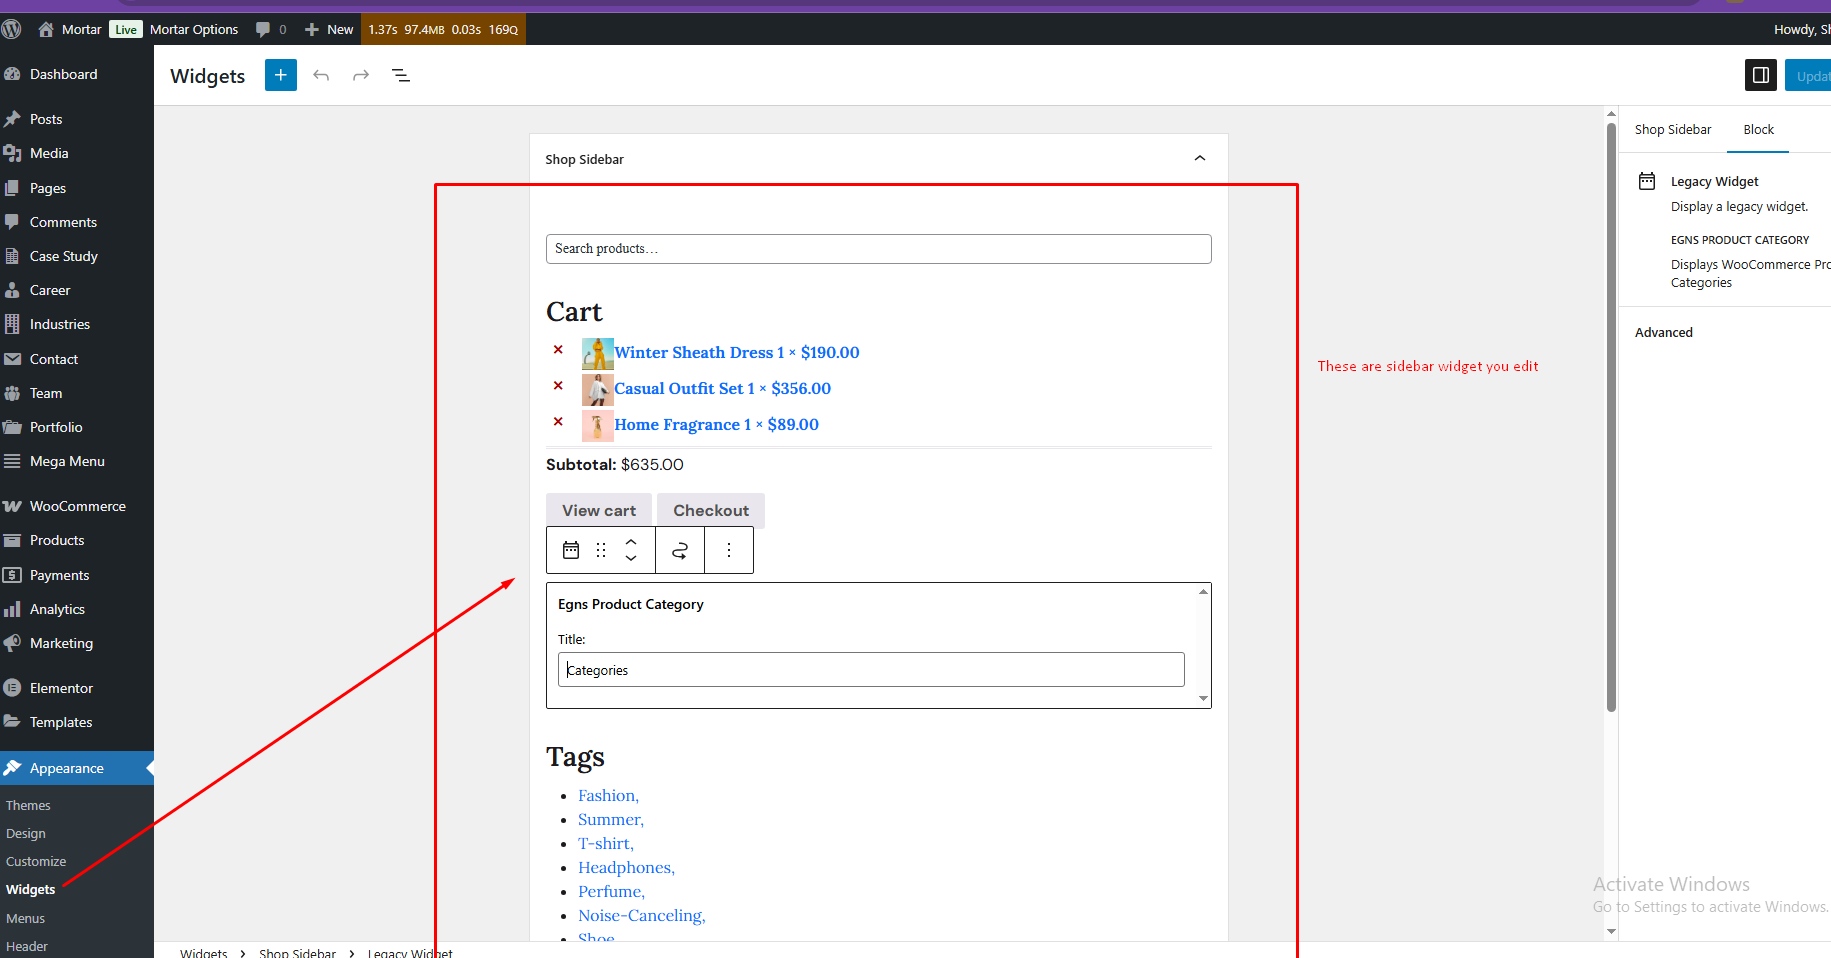Open WooCommerce admin menu

pos(77,506)
